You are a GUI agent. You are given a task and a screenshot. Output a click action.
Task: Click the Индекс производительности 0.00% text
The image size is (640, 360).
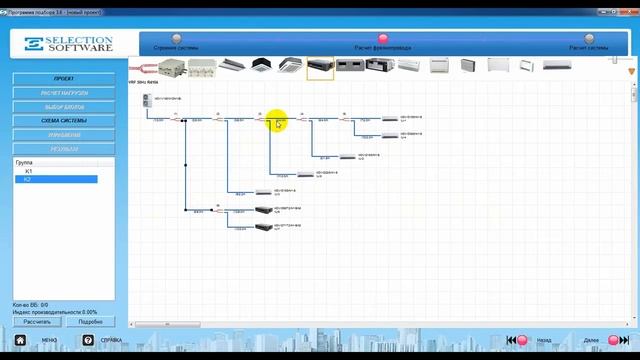pos(55,312)
